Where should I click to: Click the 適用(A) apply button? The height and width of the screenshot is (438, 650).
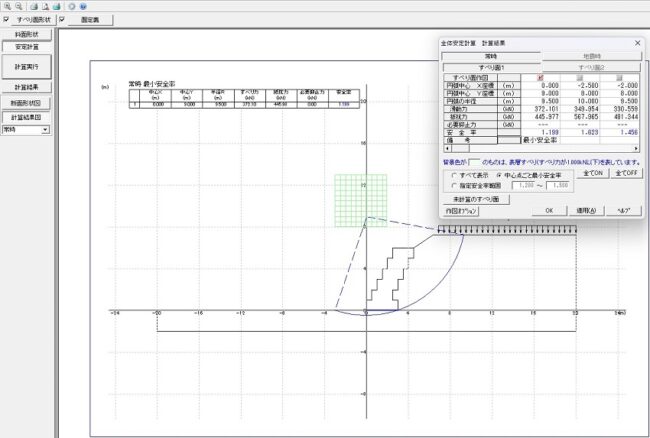pos(586,211)
